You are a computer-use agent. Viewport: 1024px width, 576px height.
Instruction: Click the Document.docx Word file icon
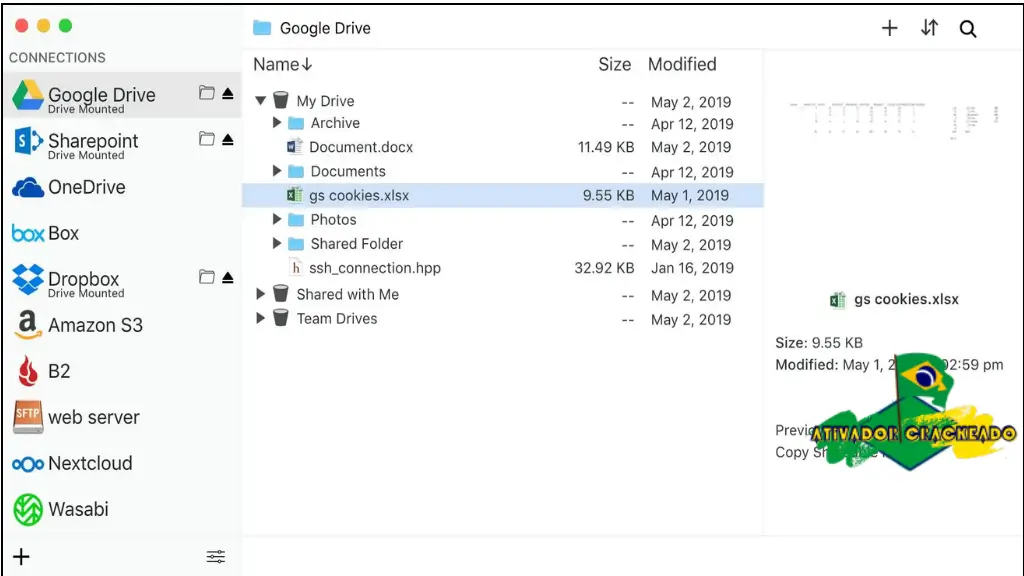pos(295,146)
